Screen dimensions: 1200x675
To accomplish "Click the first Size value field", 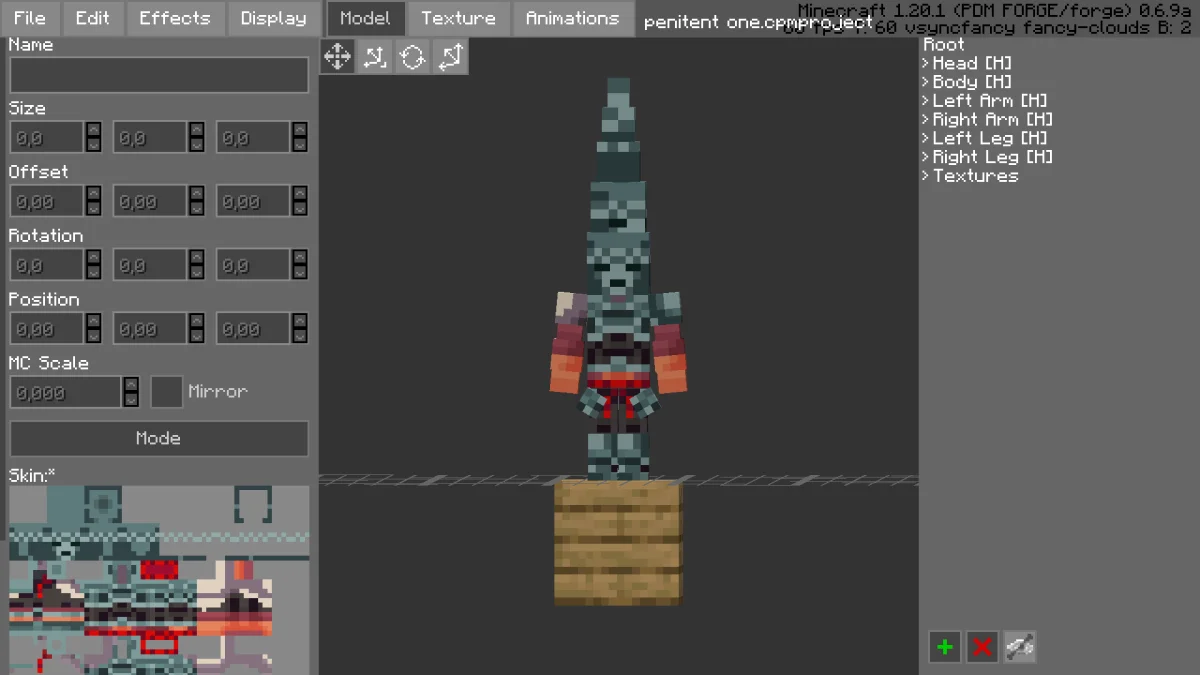I will (x=46, y=138).
